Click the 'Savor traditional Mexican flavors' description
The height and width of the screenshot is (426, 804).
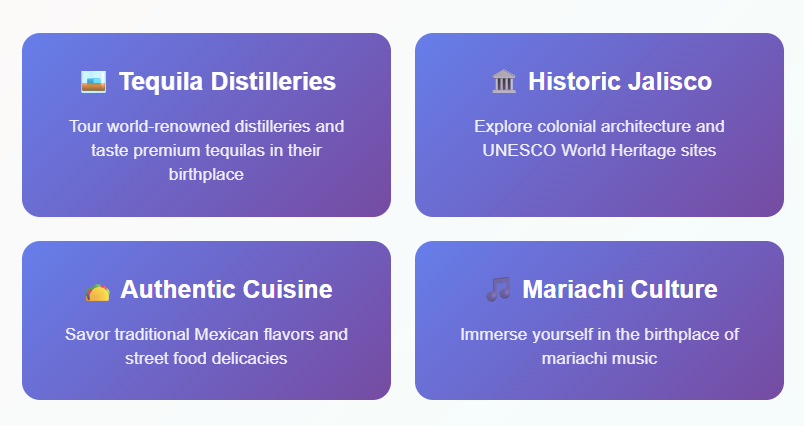click(206, 346)
